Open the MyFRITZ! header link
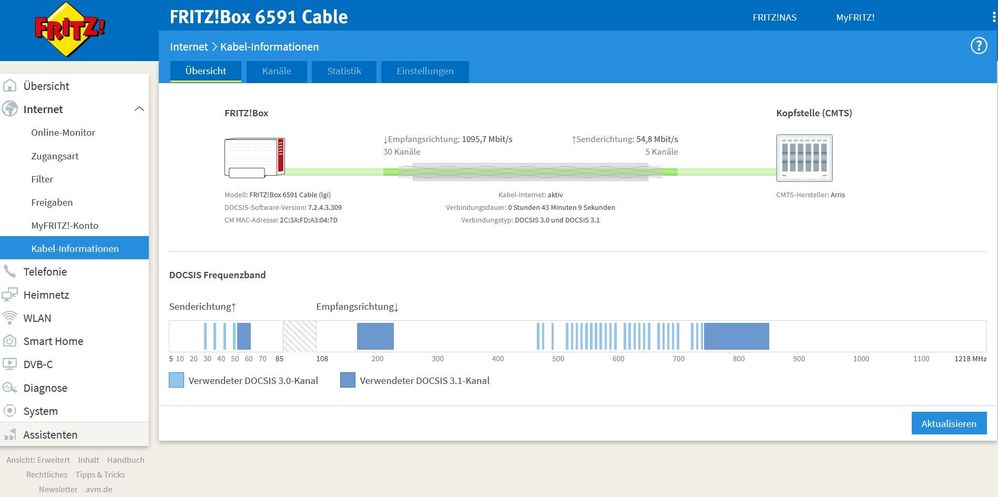The width and height of the screenshot is (998, 497). click(855, 17)
